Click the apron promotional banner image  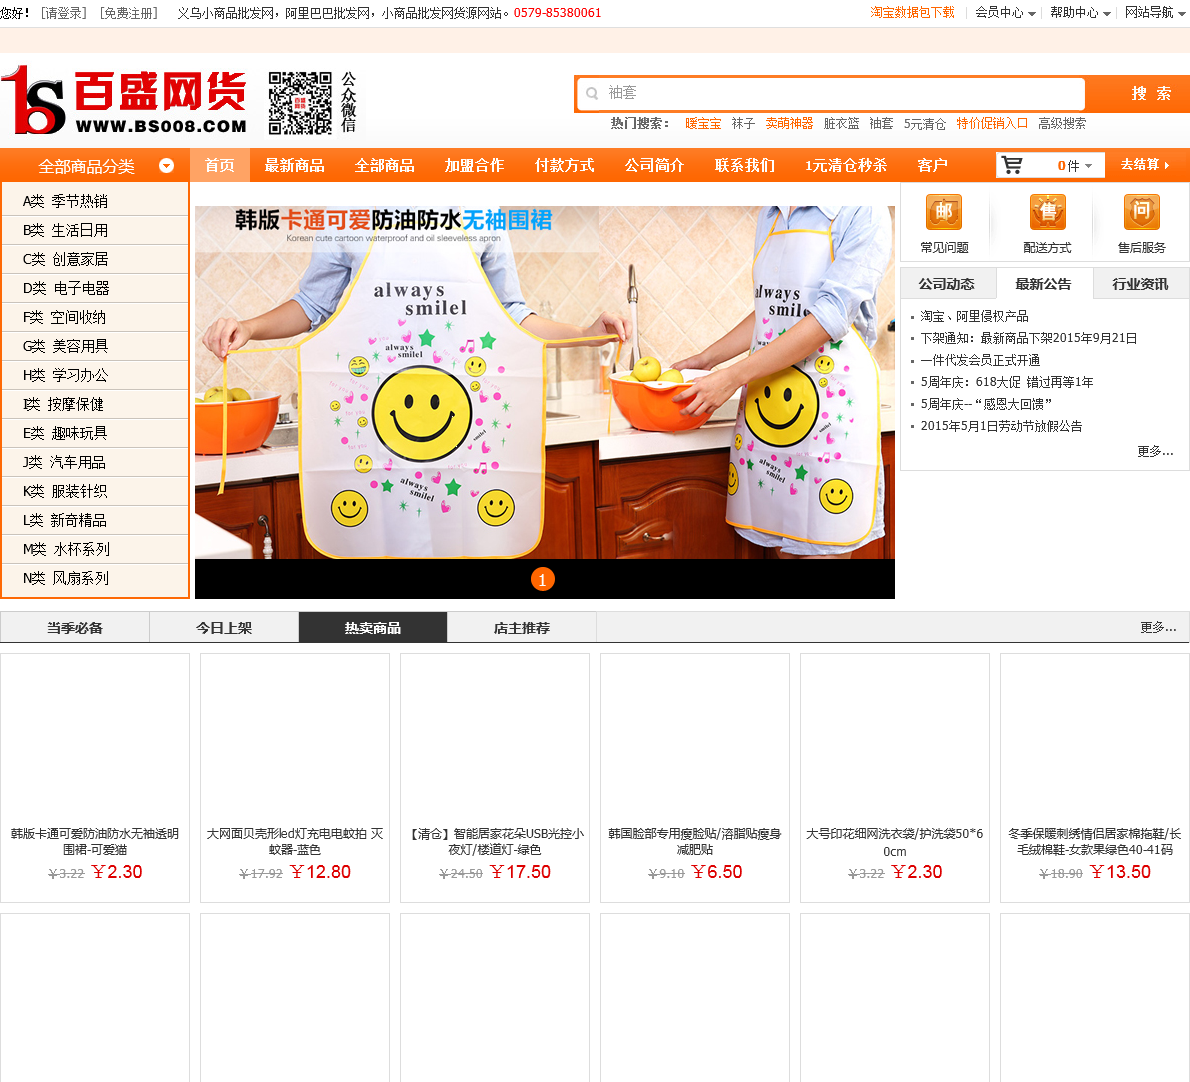[x=545, y=382]
